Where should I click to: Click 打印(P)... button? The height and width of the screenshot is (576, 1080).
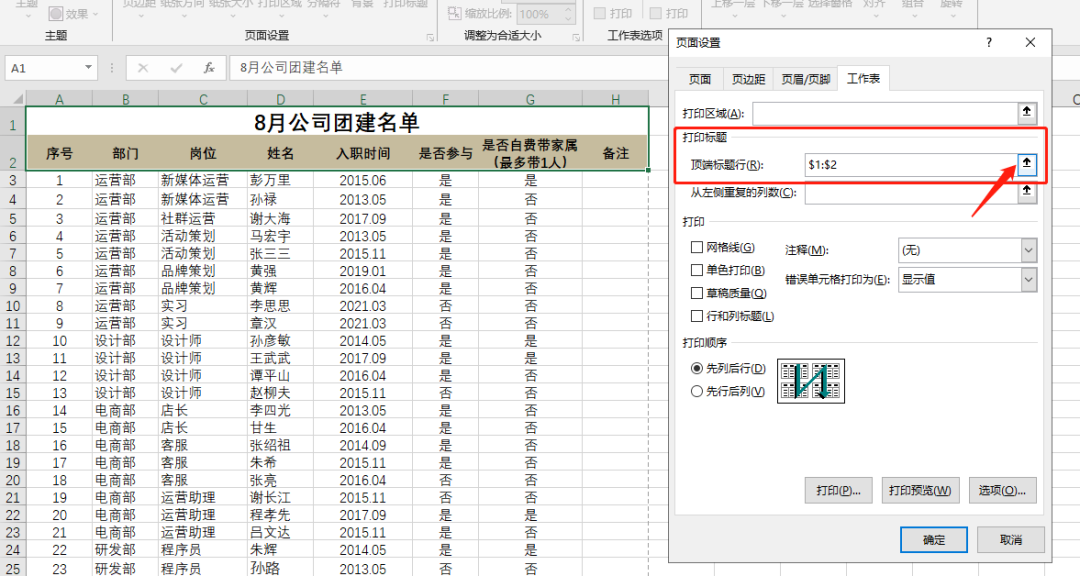pos(838,491)
